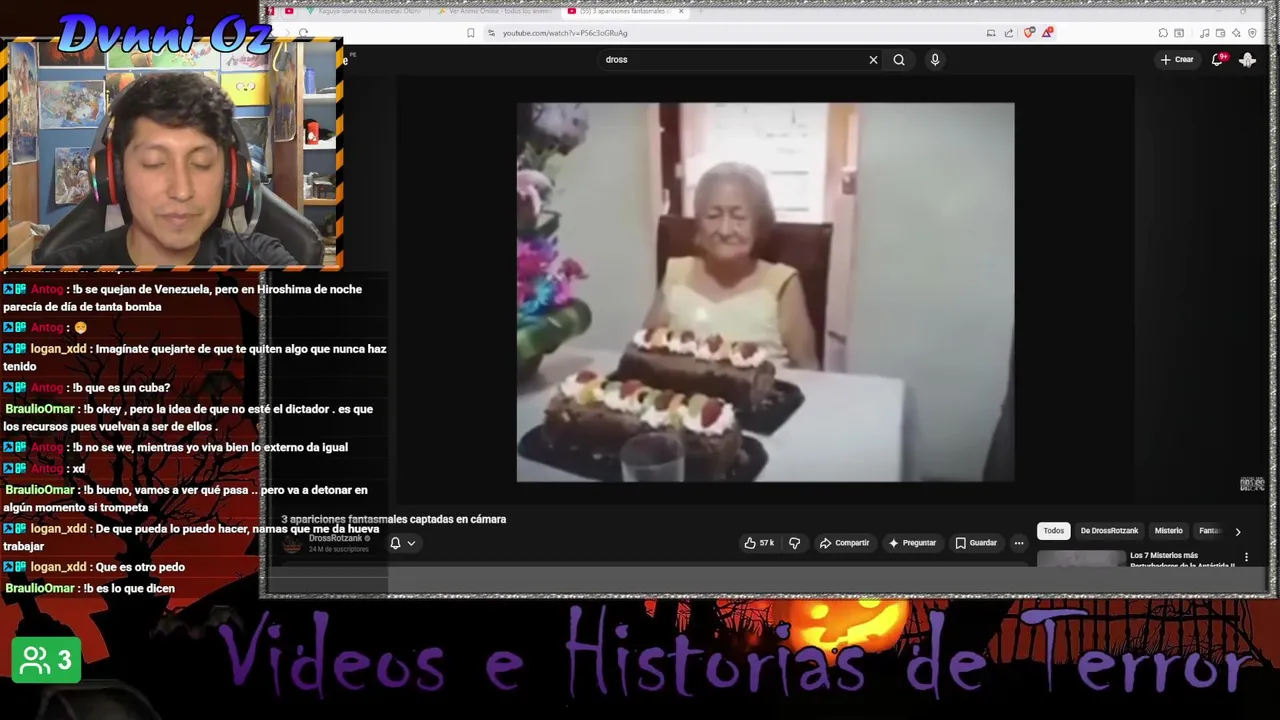The height and width of the screenshot is (720, 1280).
Task: Reload the browser page
Action: pos(303,33)
